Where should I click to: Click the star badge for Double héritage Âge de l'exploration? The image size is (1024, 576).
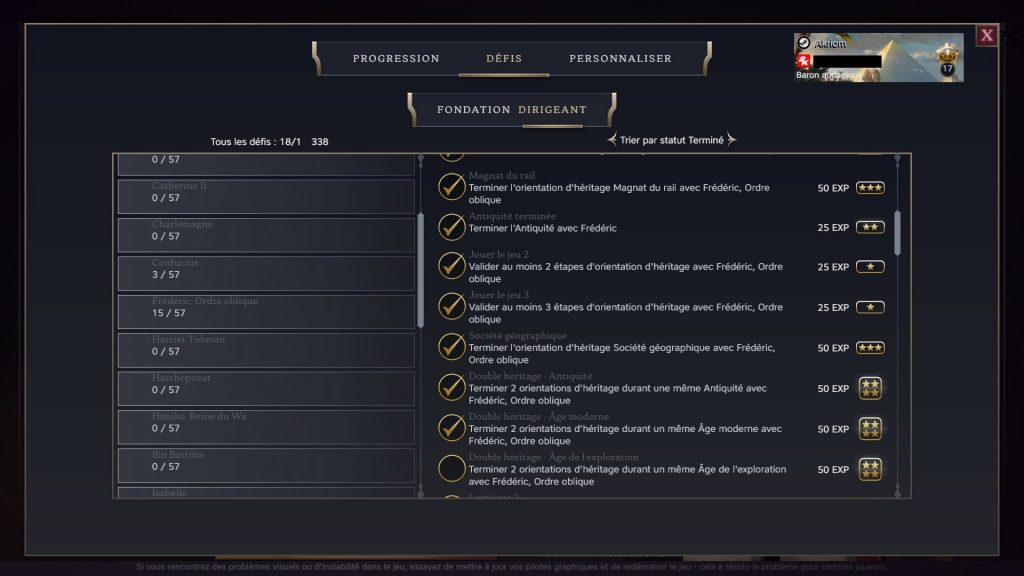tap(870, 469)
